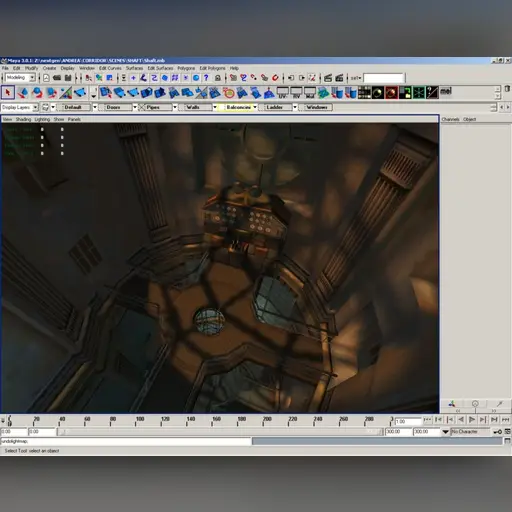Click the Auto Key key icon

click(x=498, y=432)
